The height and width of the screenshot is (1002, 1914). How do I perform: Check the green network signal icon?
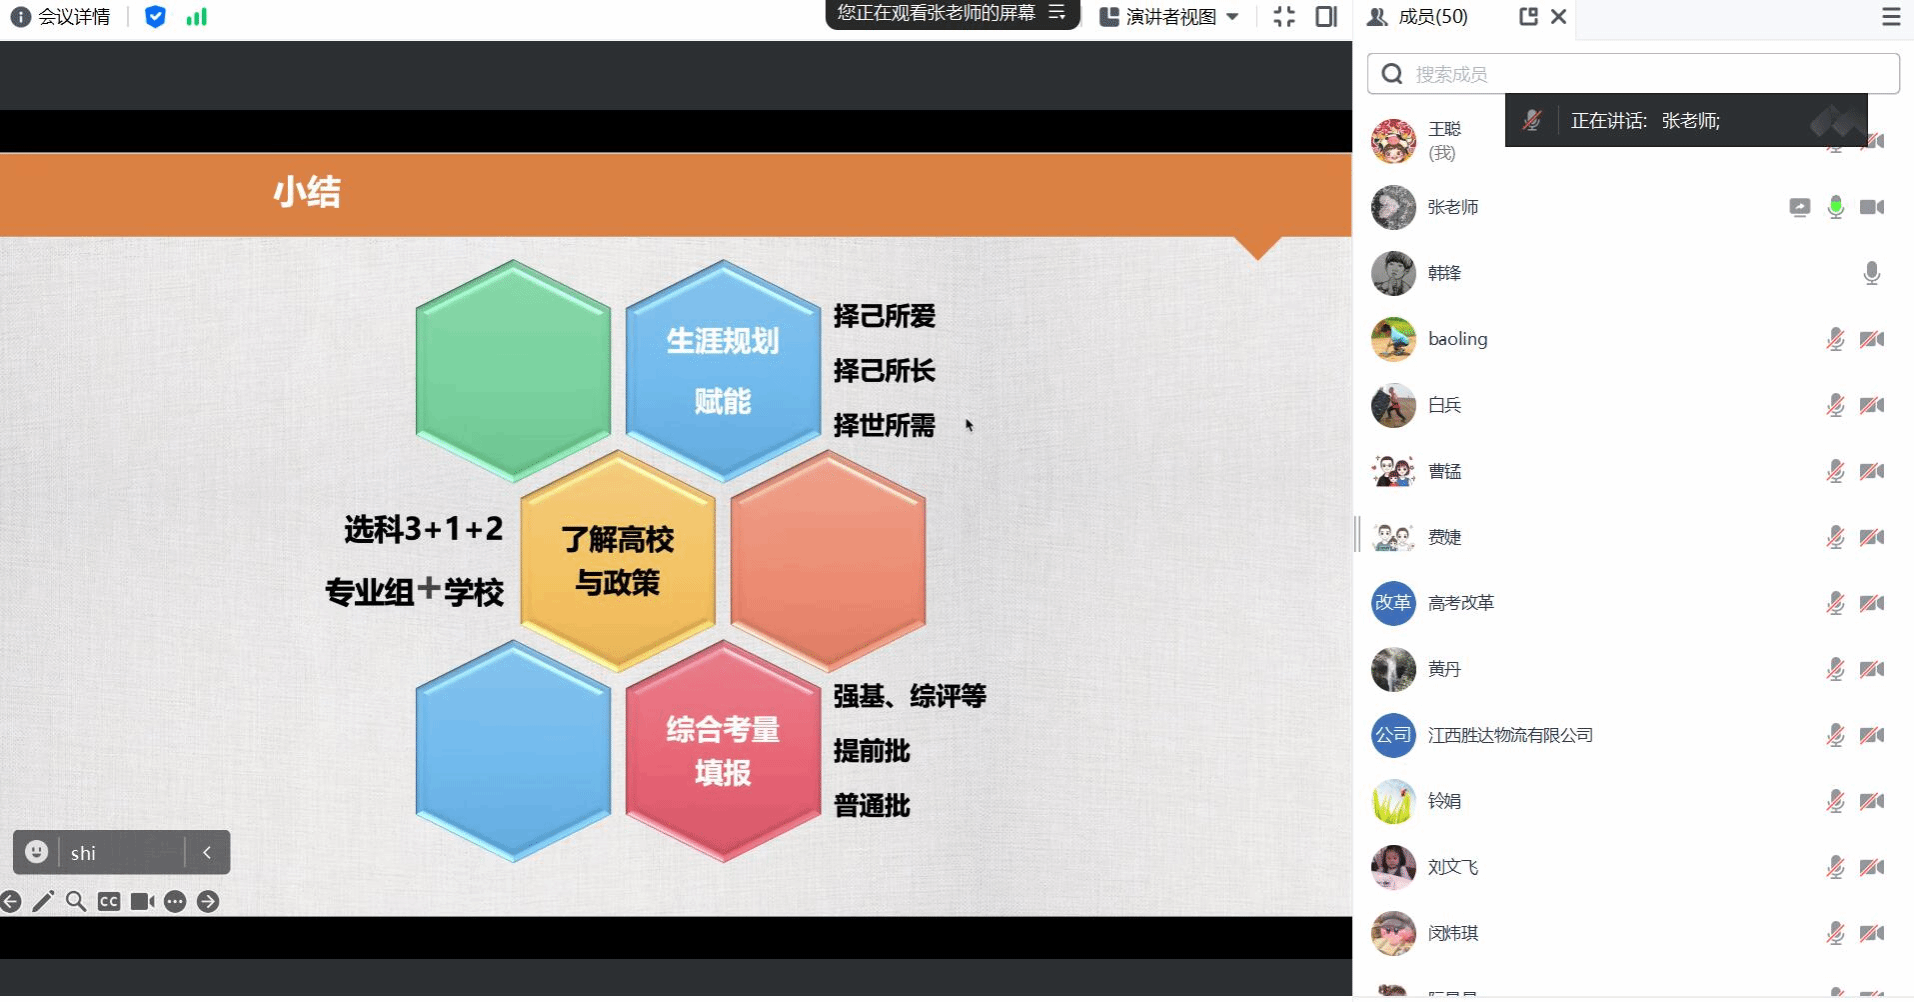[196, 17]
